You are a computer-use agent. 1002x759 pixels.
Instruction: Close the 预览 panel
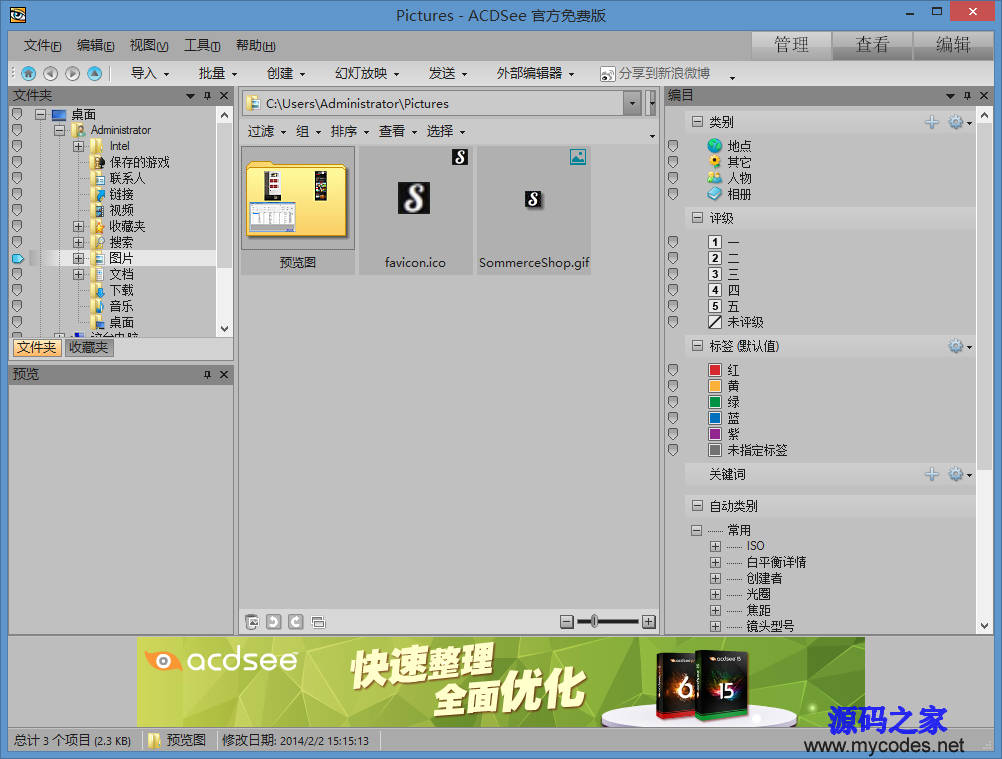[x=224, y=374]
